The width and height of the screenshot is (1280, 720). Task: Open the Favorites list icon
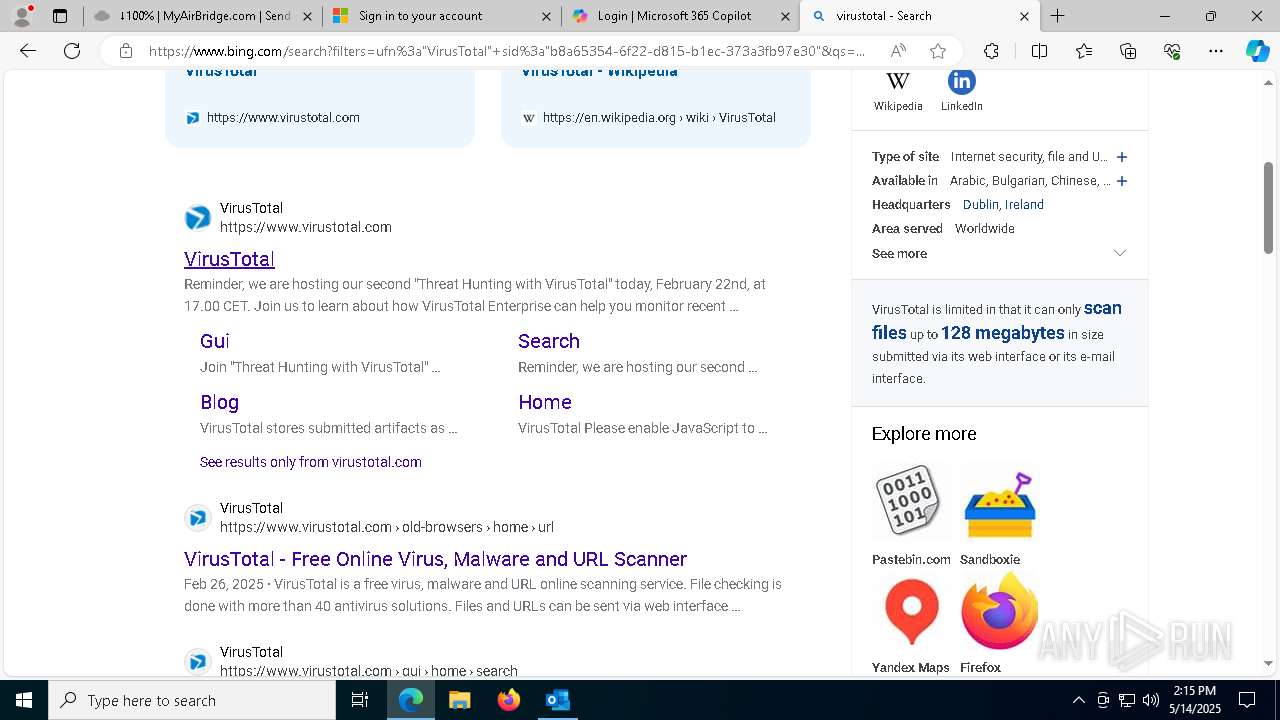pos(1084,51)
